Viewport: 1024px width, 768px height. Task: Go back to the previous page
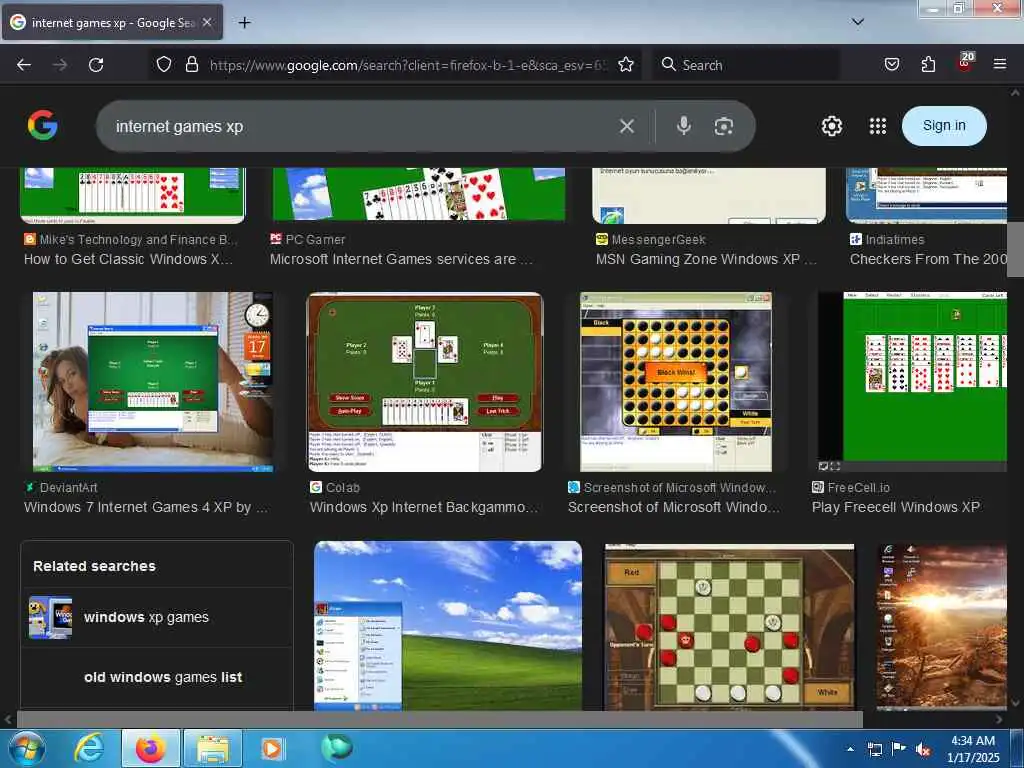click(x=24, y=65)
